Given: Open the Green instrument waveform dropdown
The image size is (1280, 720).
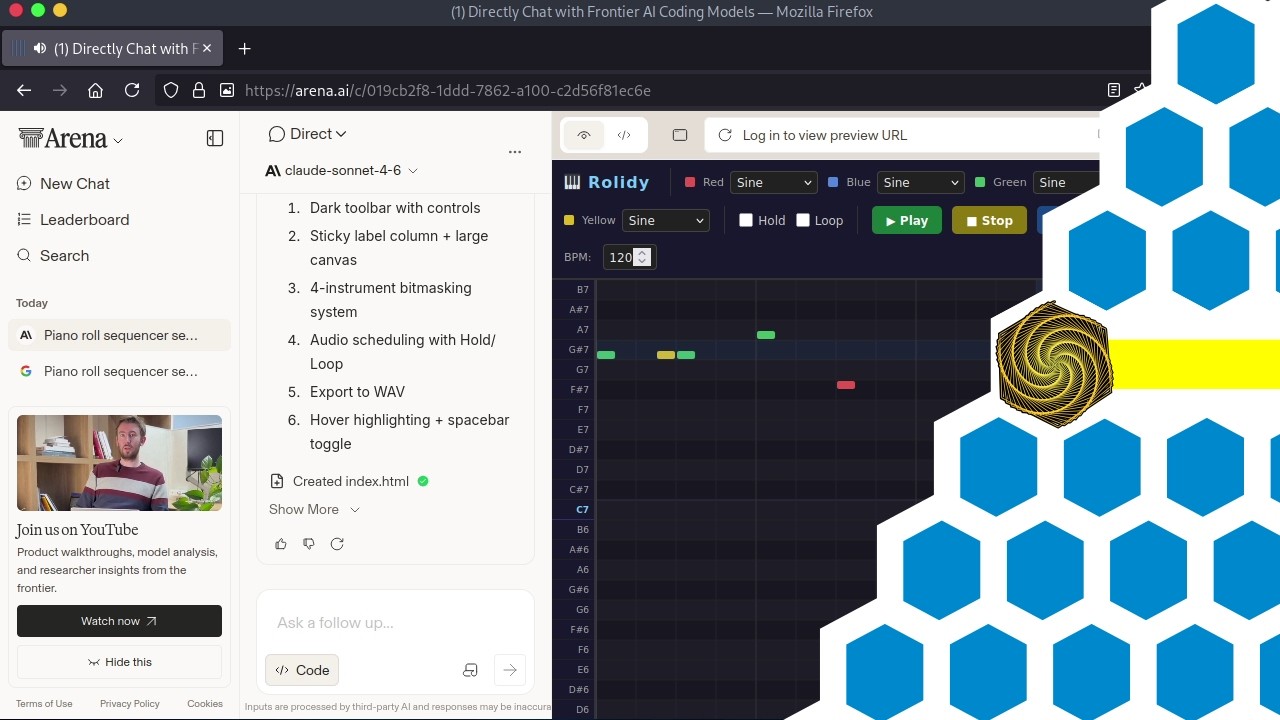Looking at the screenshot, I should (x=1067, y=182).
